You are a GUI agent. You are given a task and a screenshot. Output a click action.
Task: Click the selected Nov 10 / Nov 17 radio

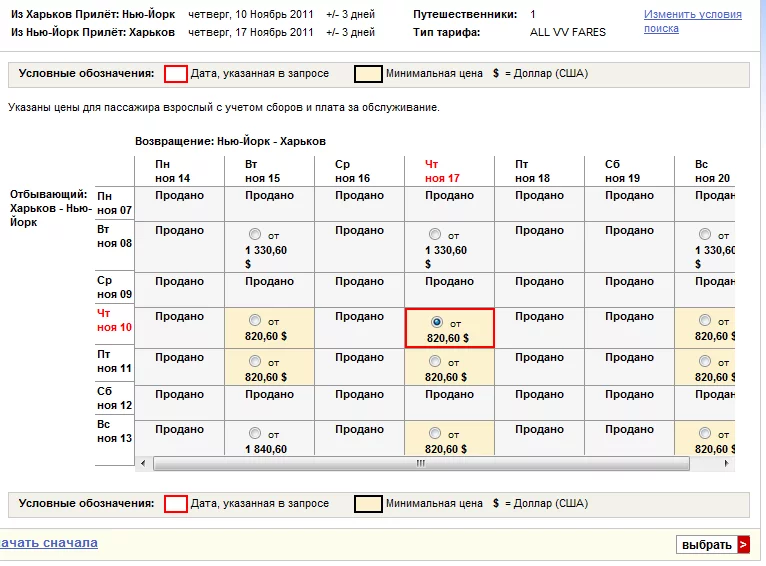435,322
